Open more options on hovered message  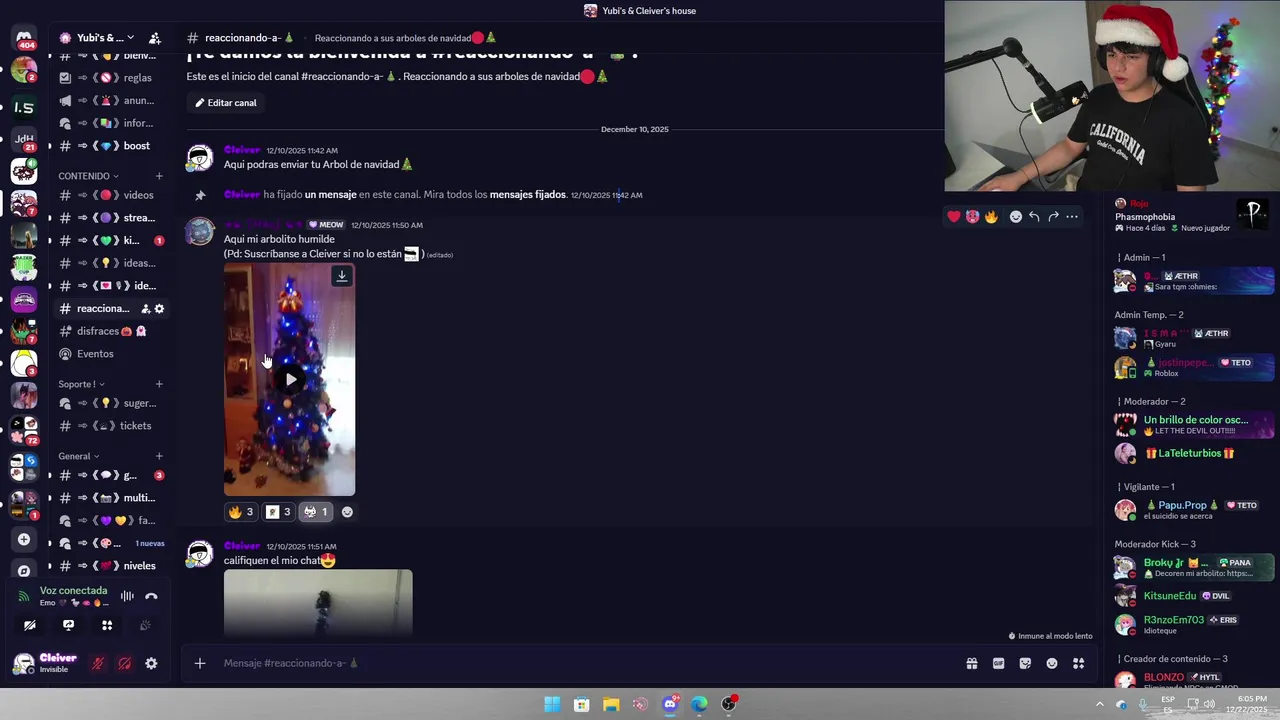pyautogui.click(x=1072, y=216)
